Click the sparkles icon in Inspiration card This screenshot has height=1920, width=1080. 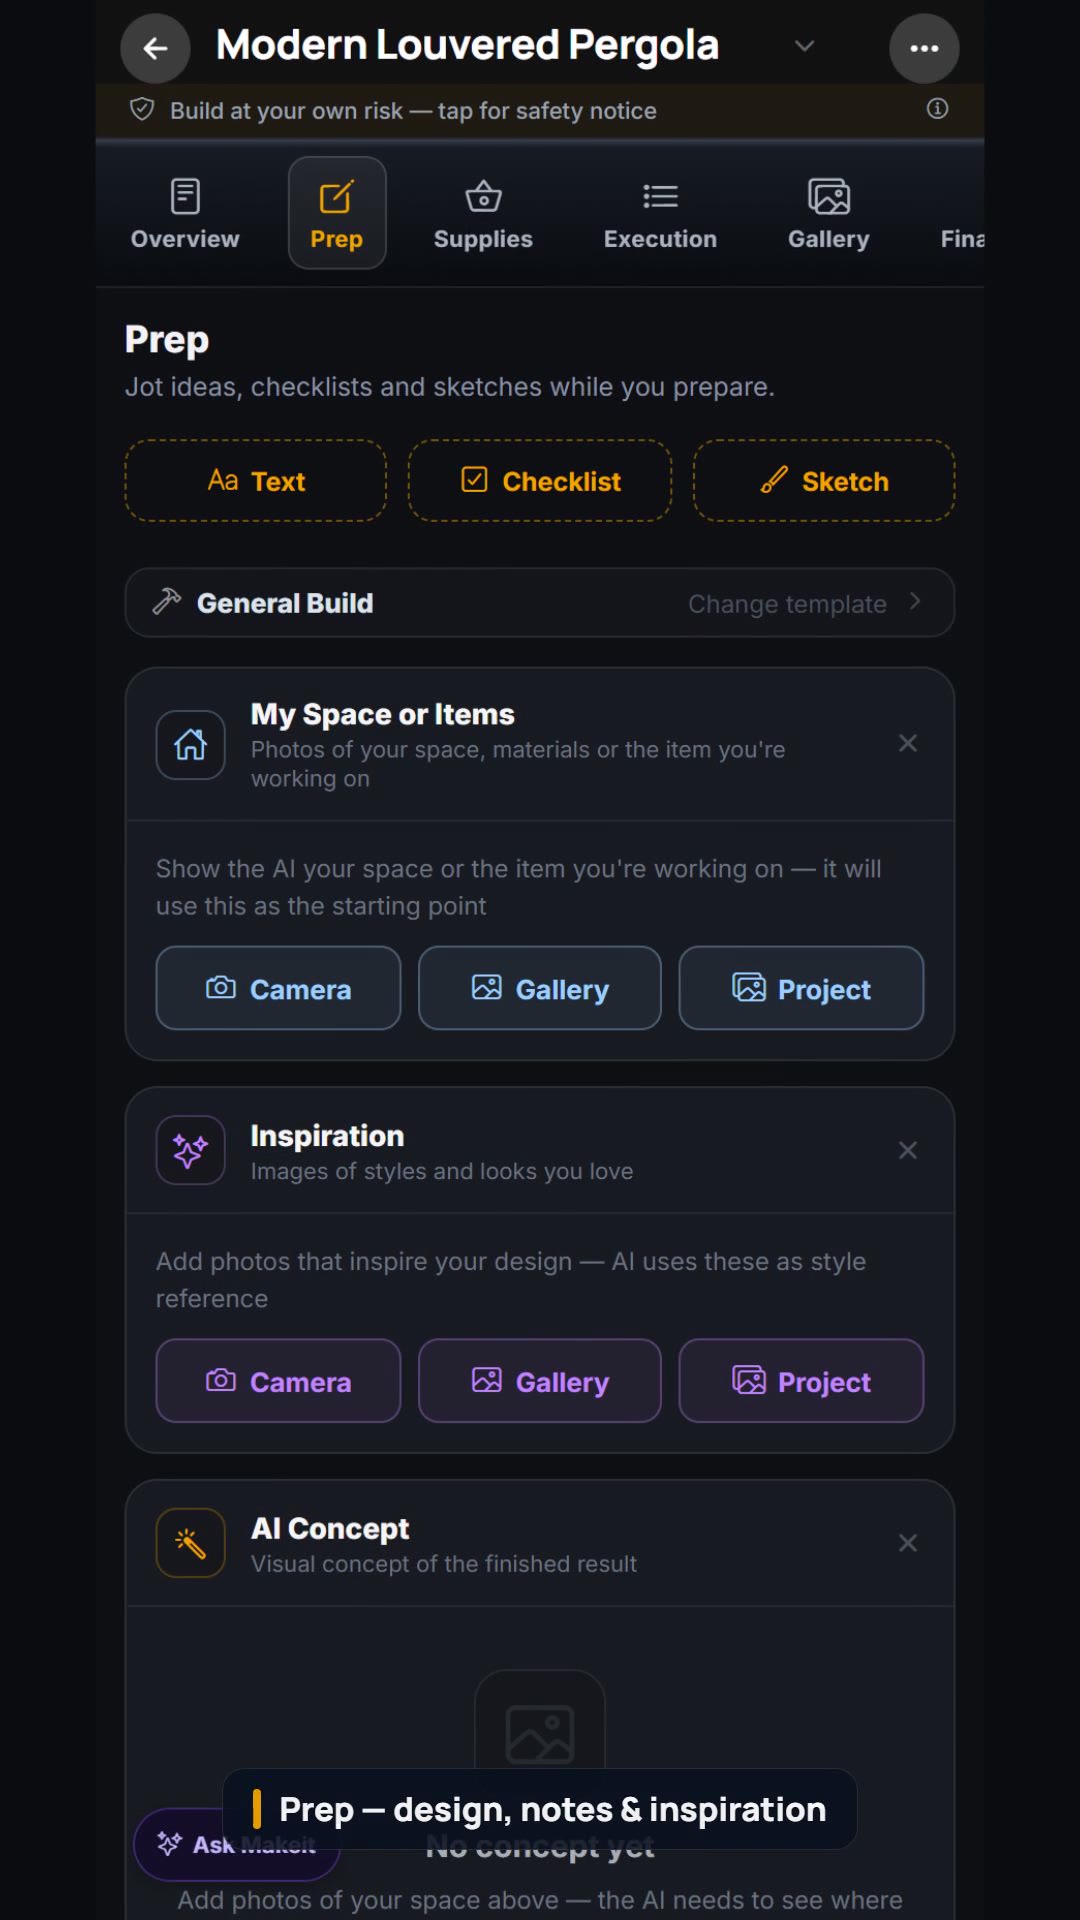point(190,1150)
